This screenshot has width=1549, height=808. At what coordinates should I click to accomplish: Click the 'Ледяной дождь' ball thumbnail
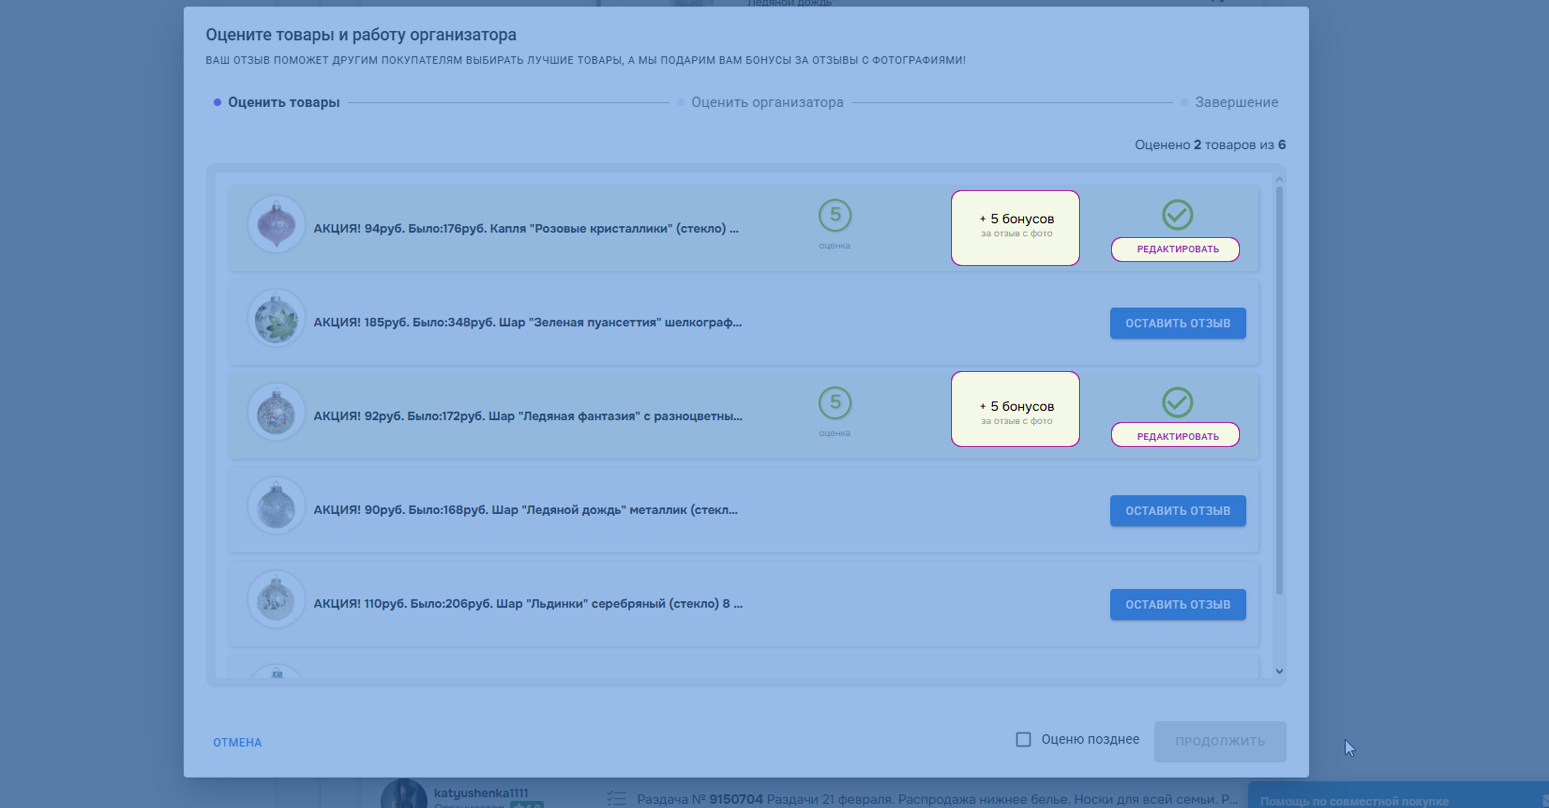[276, 506]
